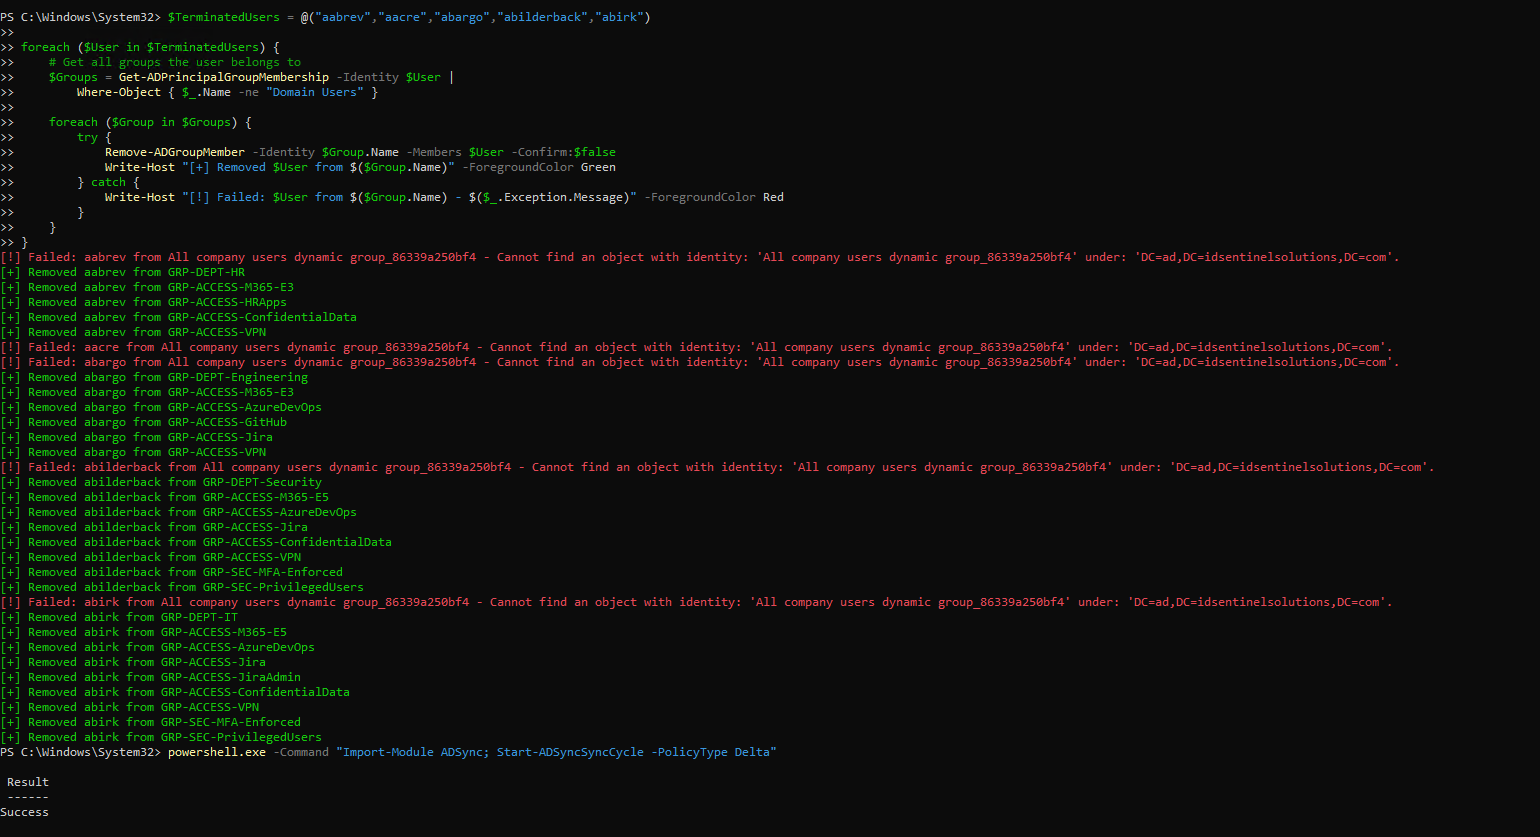Click the comment 'Get all groups the user belongs to'

pyautogui.click(x=175, y=62)
